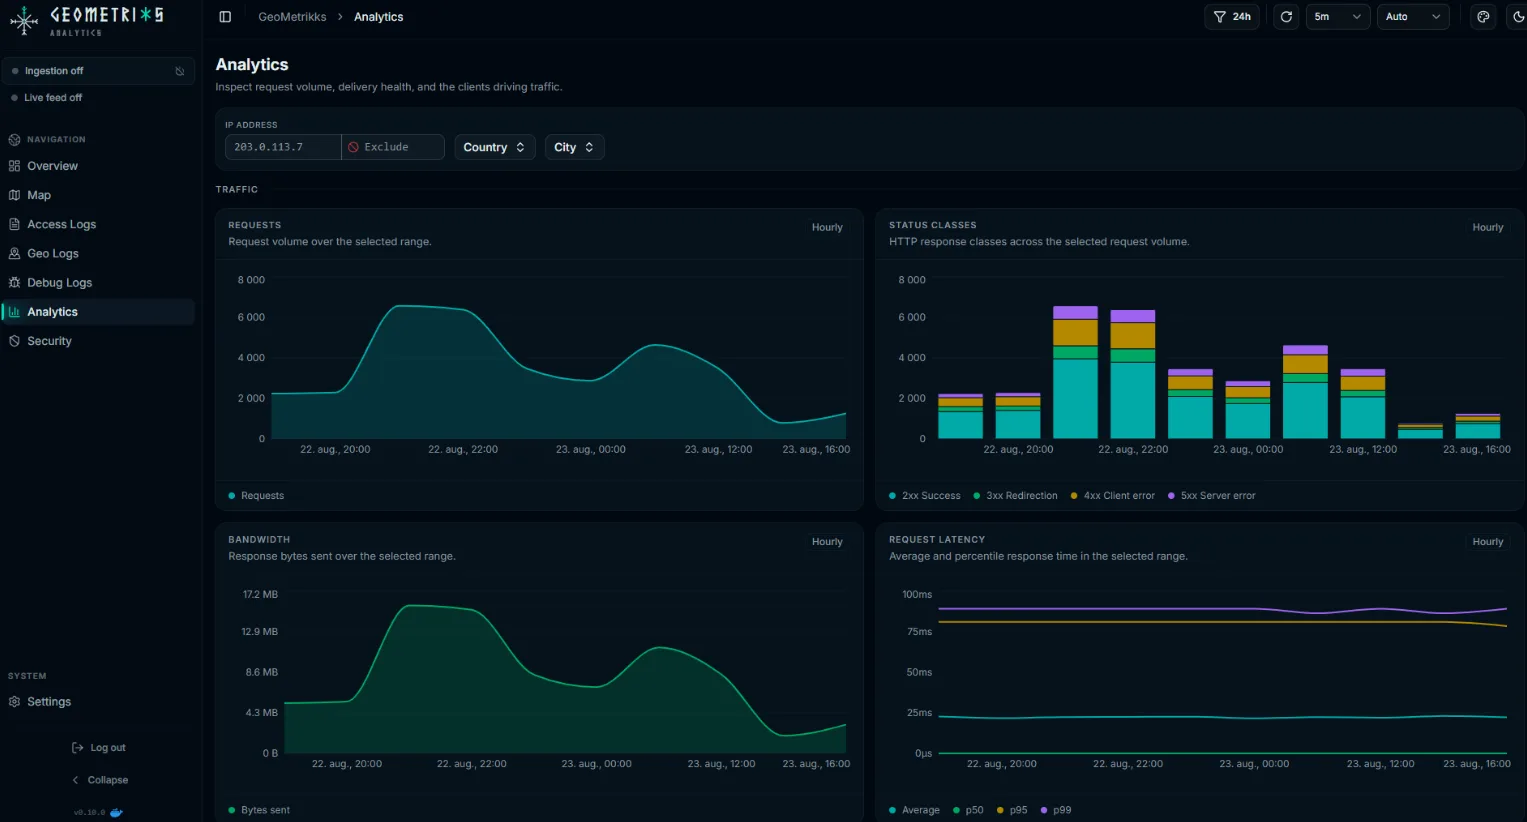The height and width of the screenshot is (822, 1527).
Task: Toggle the 2xx Success legend entry
Action: pos(924,496)
